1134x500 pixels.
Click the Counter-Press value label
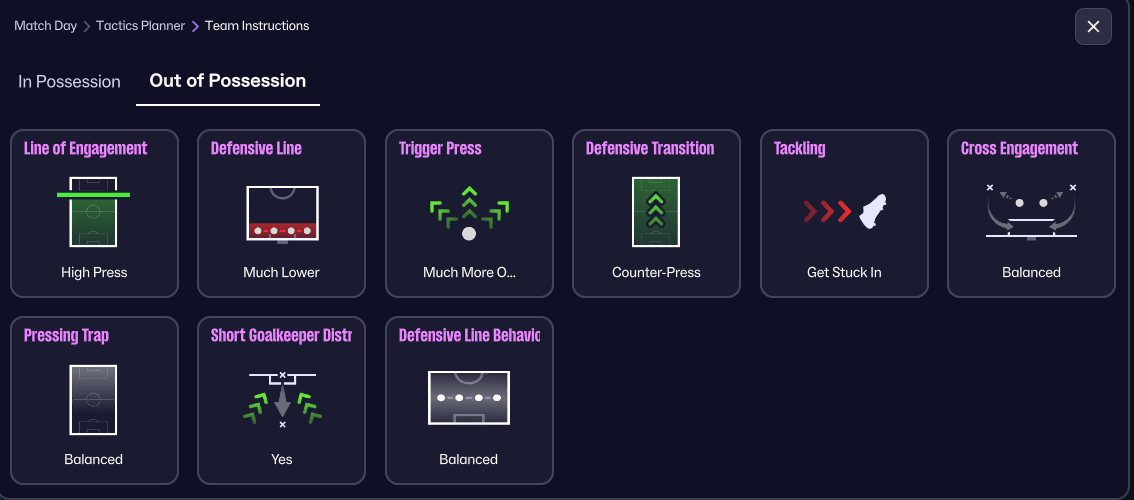(656, 272)
